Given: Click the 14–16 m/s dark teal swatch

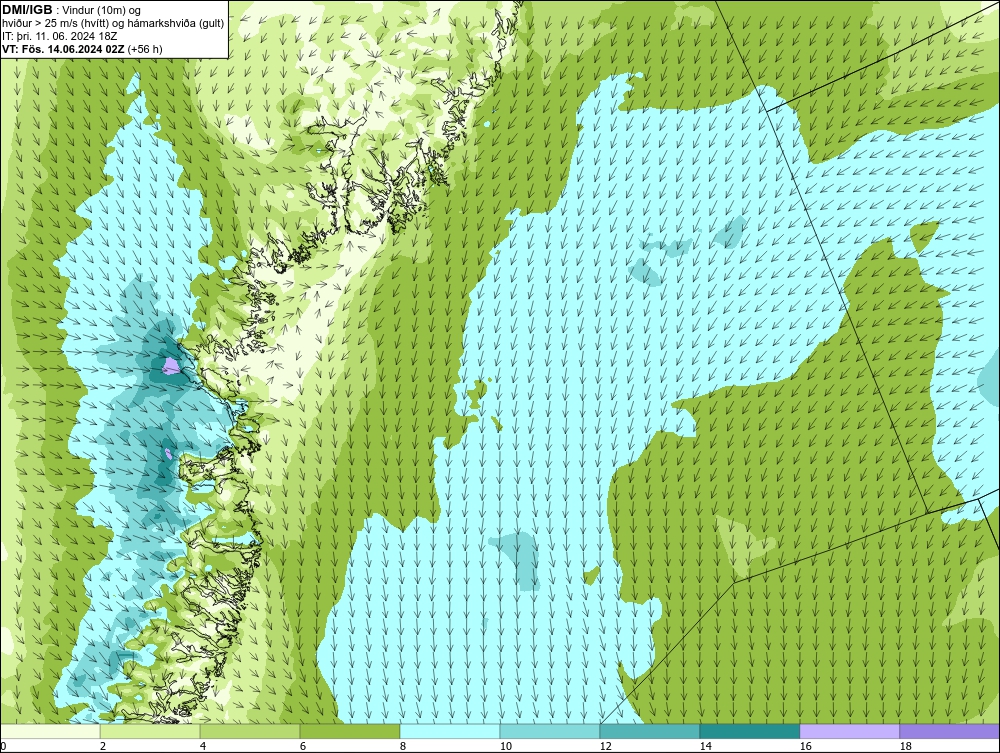Looking at the screenshot, I should tap(749, 731).
